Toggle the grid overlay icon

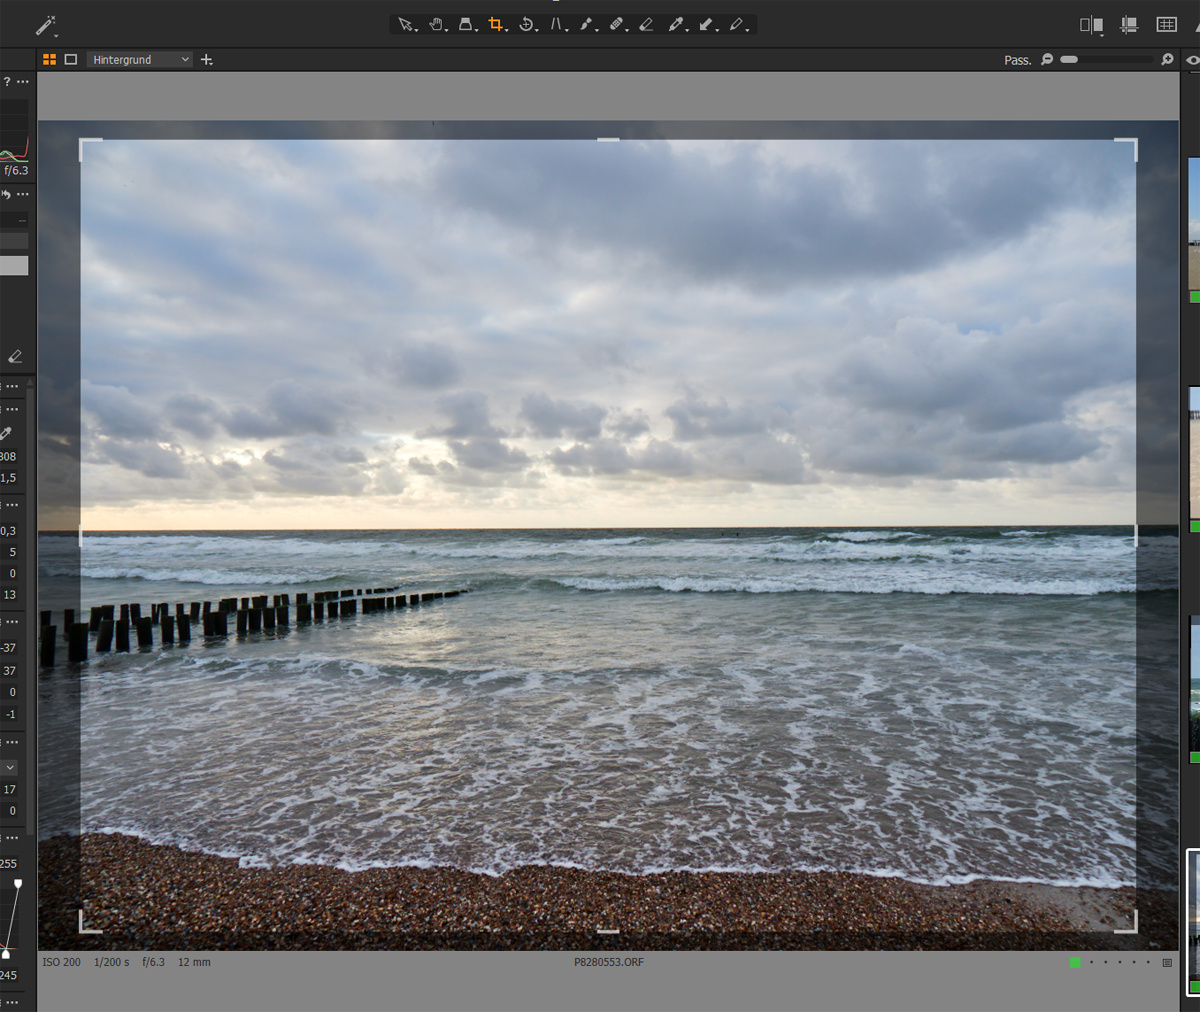1166,25
